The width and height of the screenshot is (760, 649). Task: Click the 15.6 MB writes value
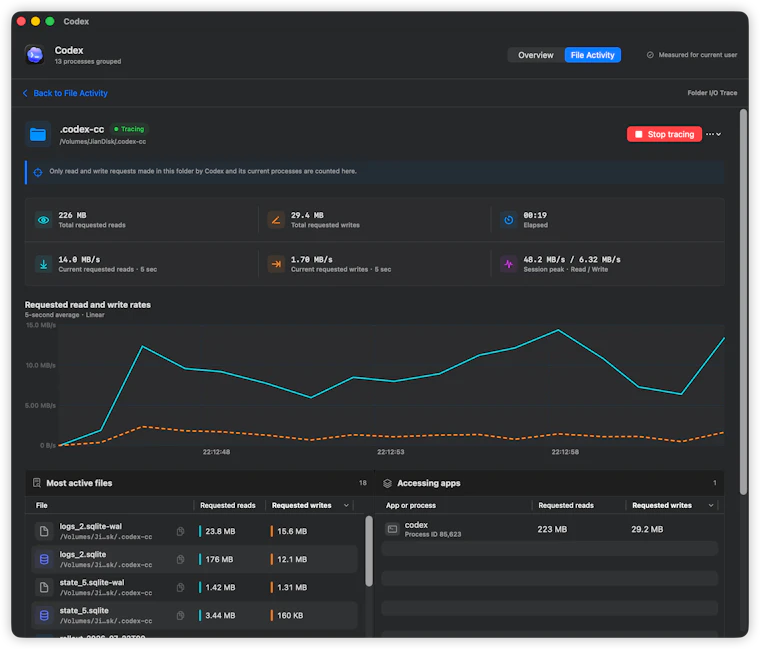292,531
